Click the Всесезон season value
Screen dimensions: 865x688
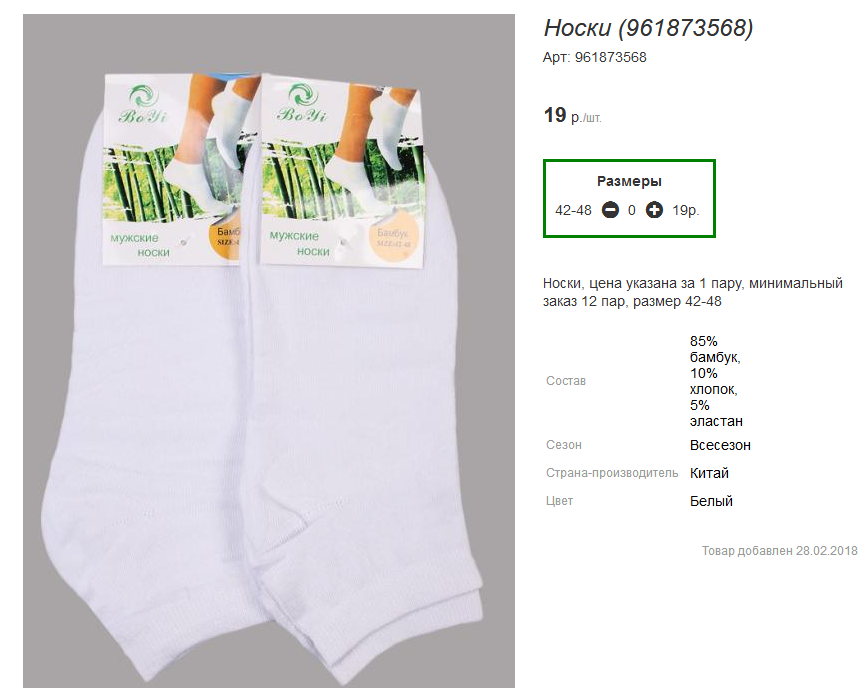pos(720,445)
